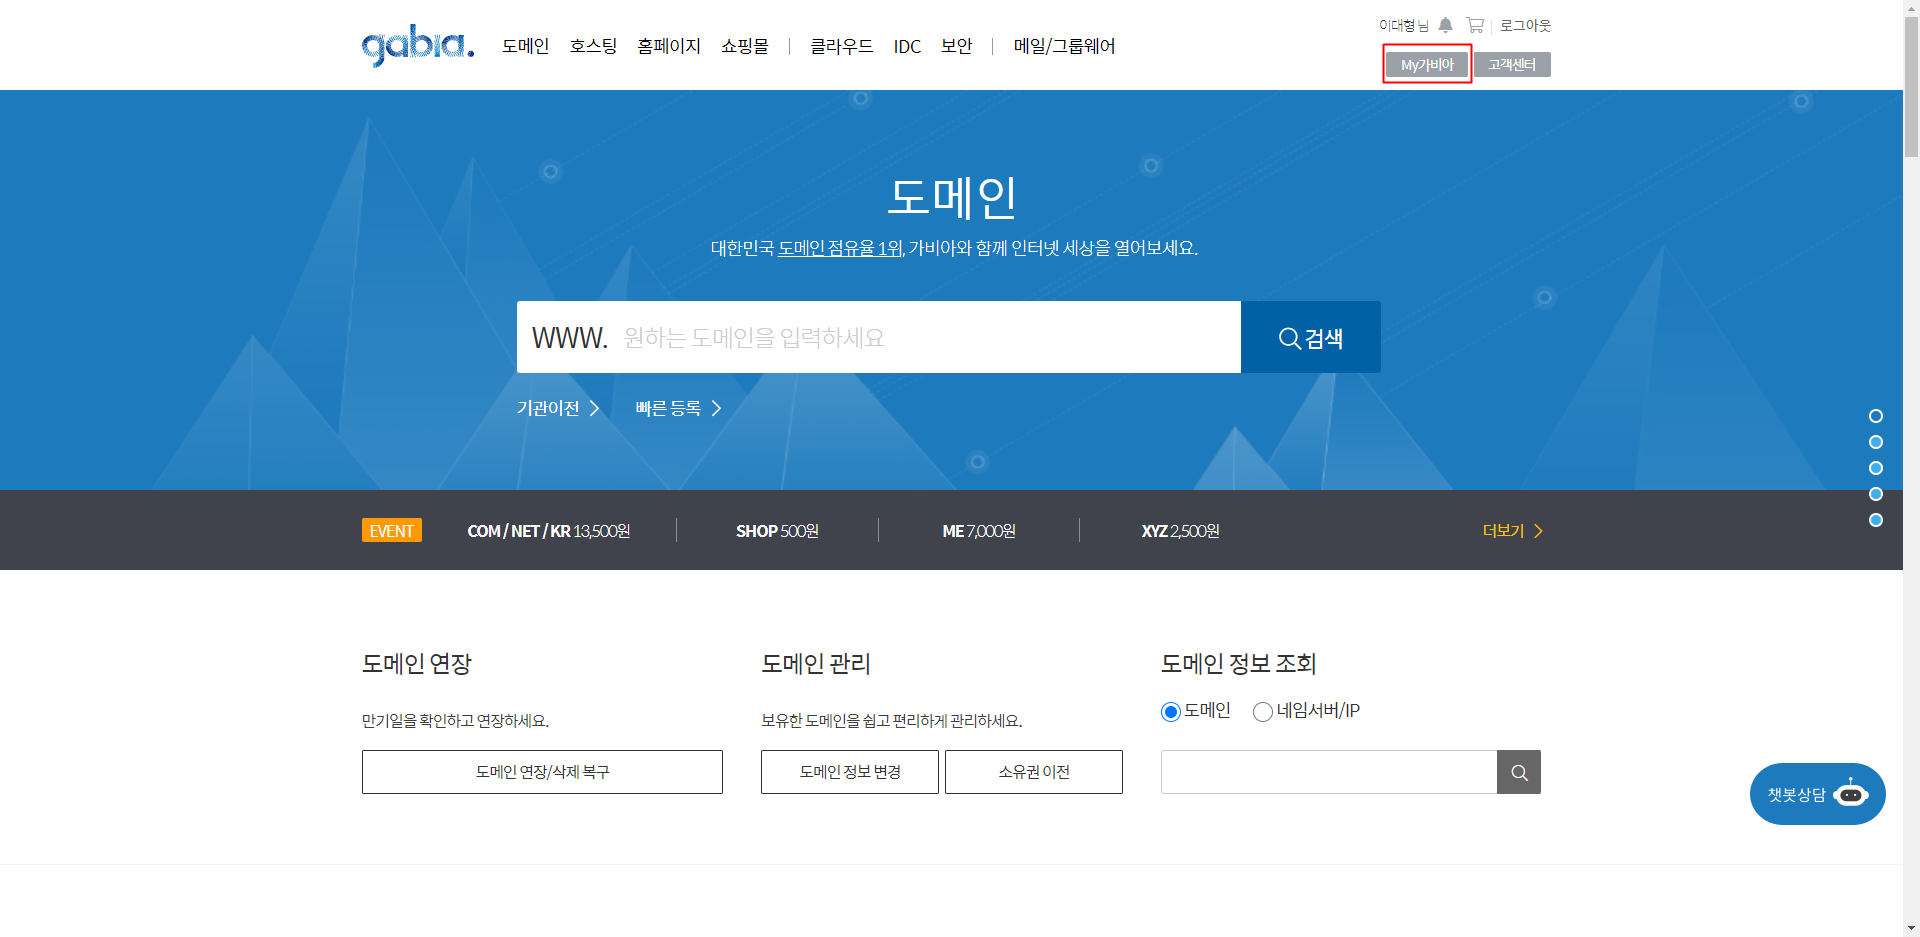Viewport: 1920px width, 937px height.
Task: Click the EVENT badge
Action: click(x=392, y=531)
